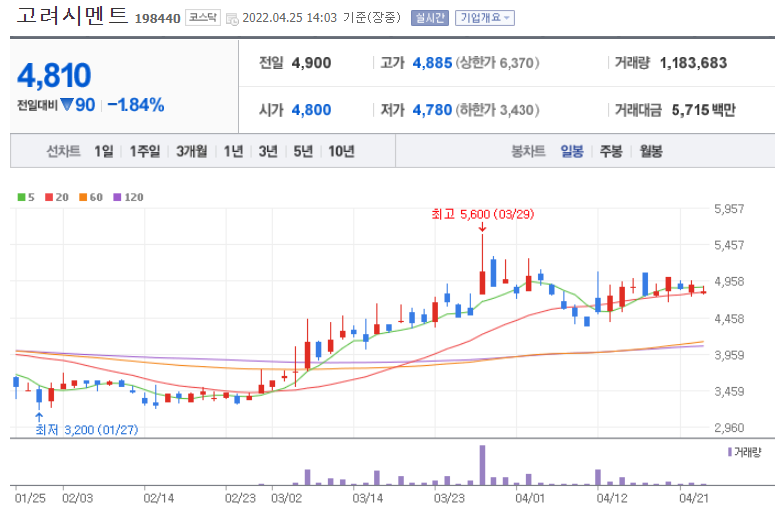
Task: Click the green 5-day moving average swatch
Action: (21, 197)
